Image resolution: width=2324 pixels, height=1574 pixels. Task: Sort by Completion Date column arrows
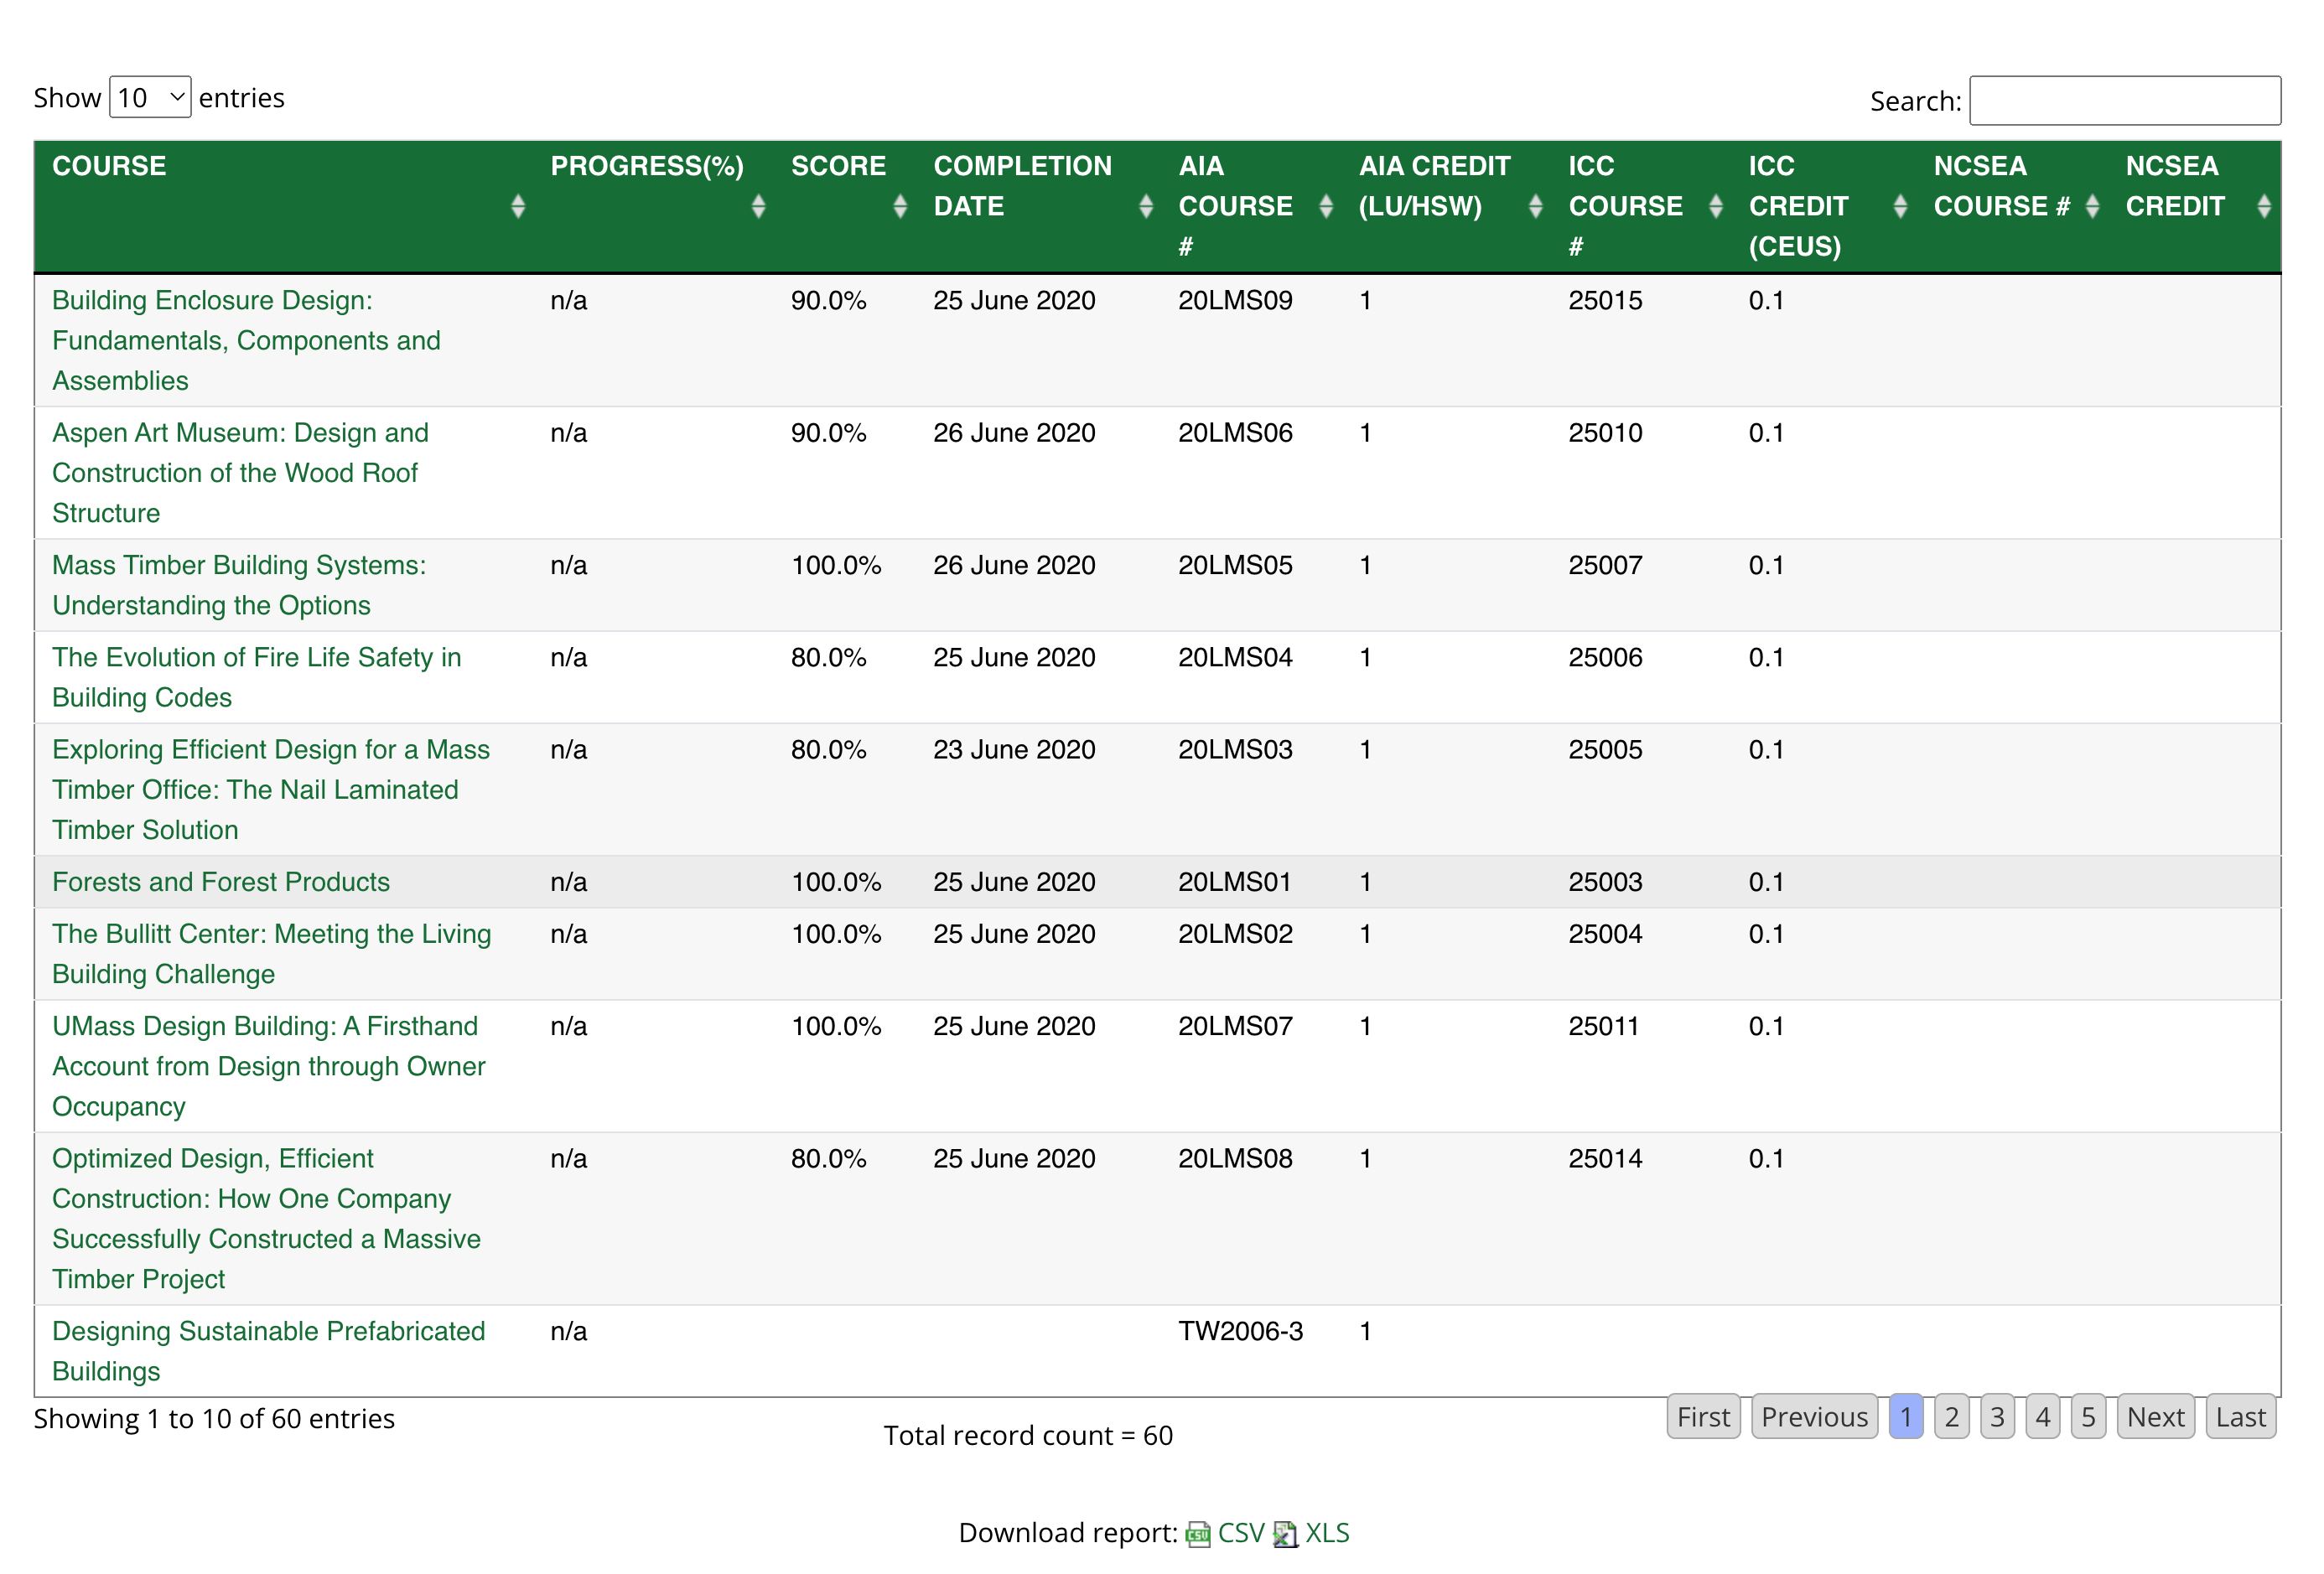1146,206
